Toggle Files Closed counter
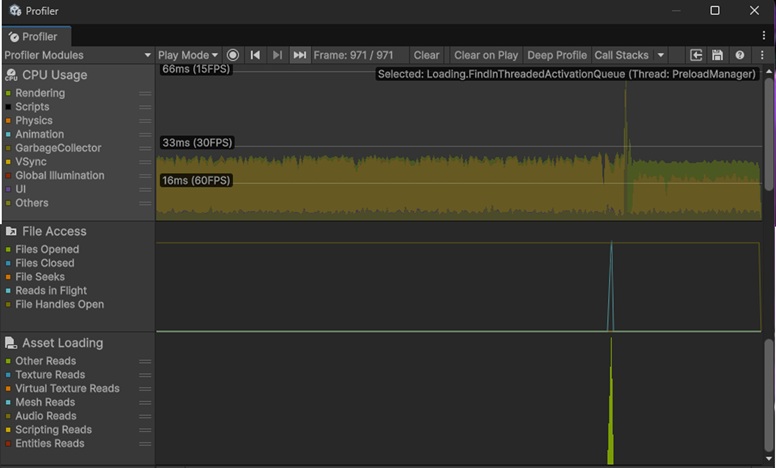Image resolution: width=776 pixels, height=468 pixels. [x=8, y=263]
